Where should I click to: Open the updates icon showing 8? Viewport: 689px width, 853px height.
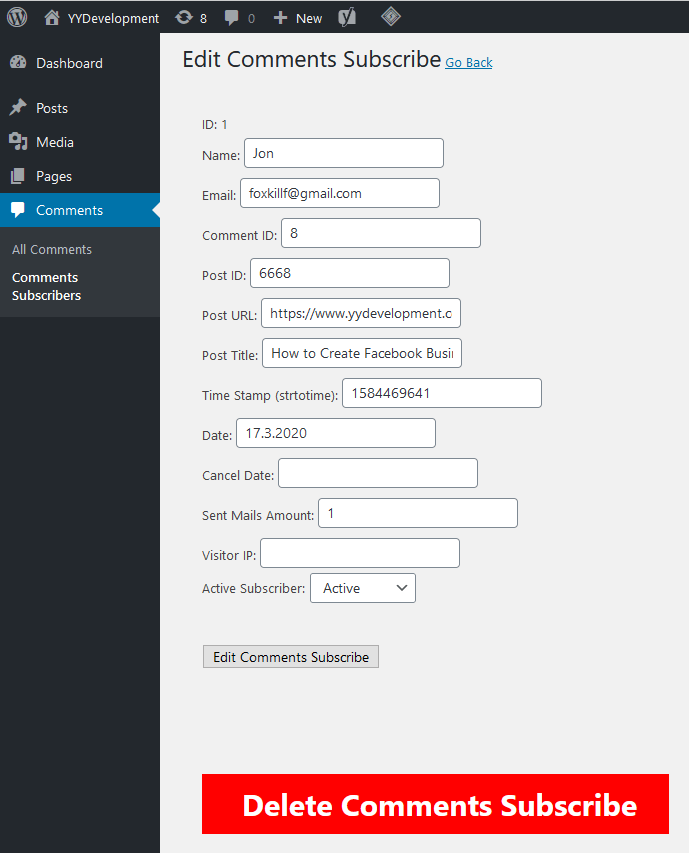(x=184, y=18)
